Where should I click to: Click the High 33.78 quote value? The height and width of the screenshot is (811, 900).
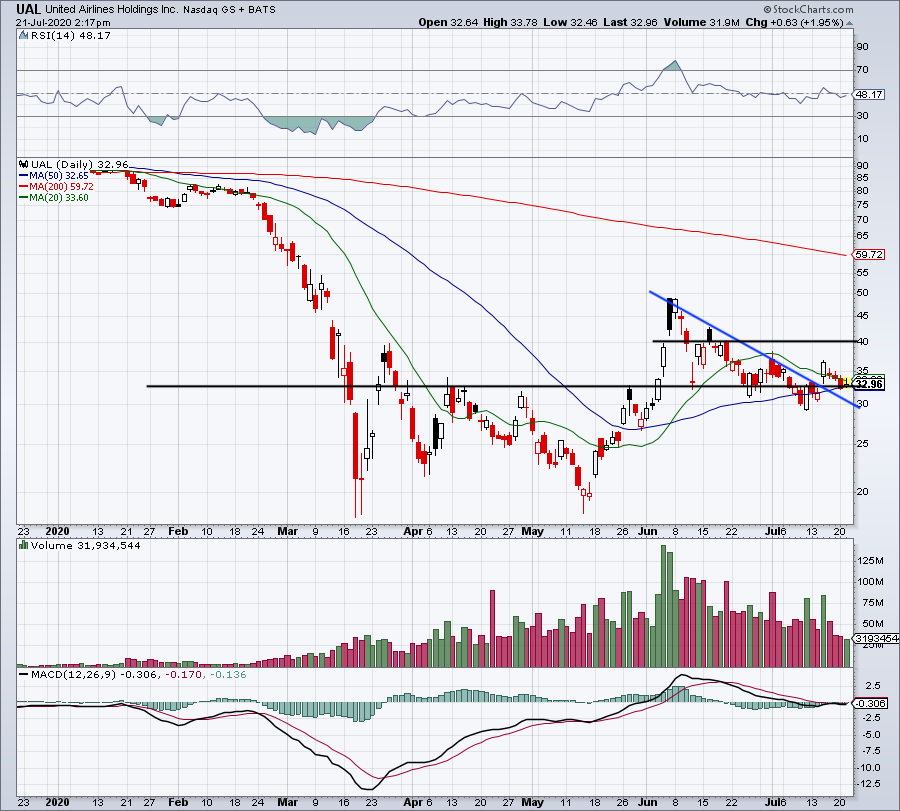pos(510,22)
